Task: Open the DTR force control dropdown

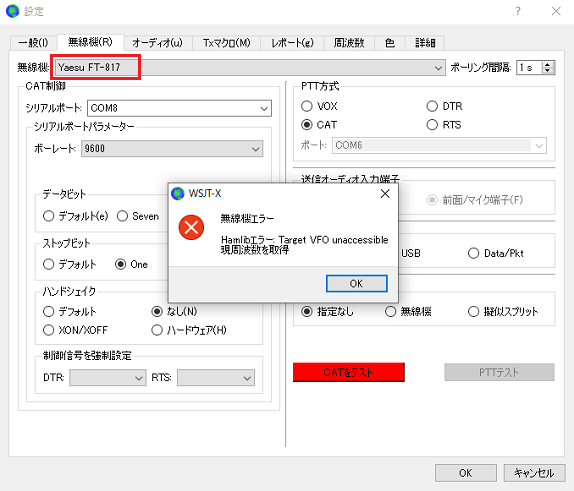Action: [108, 378]
